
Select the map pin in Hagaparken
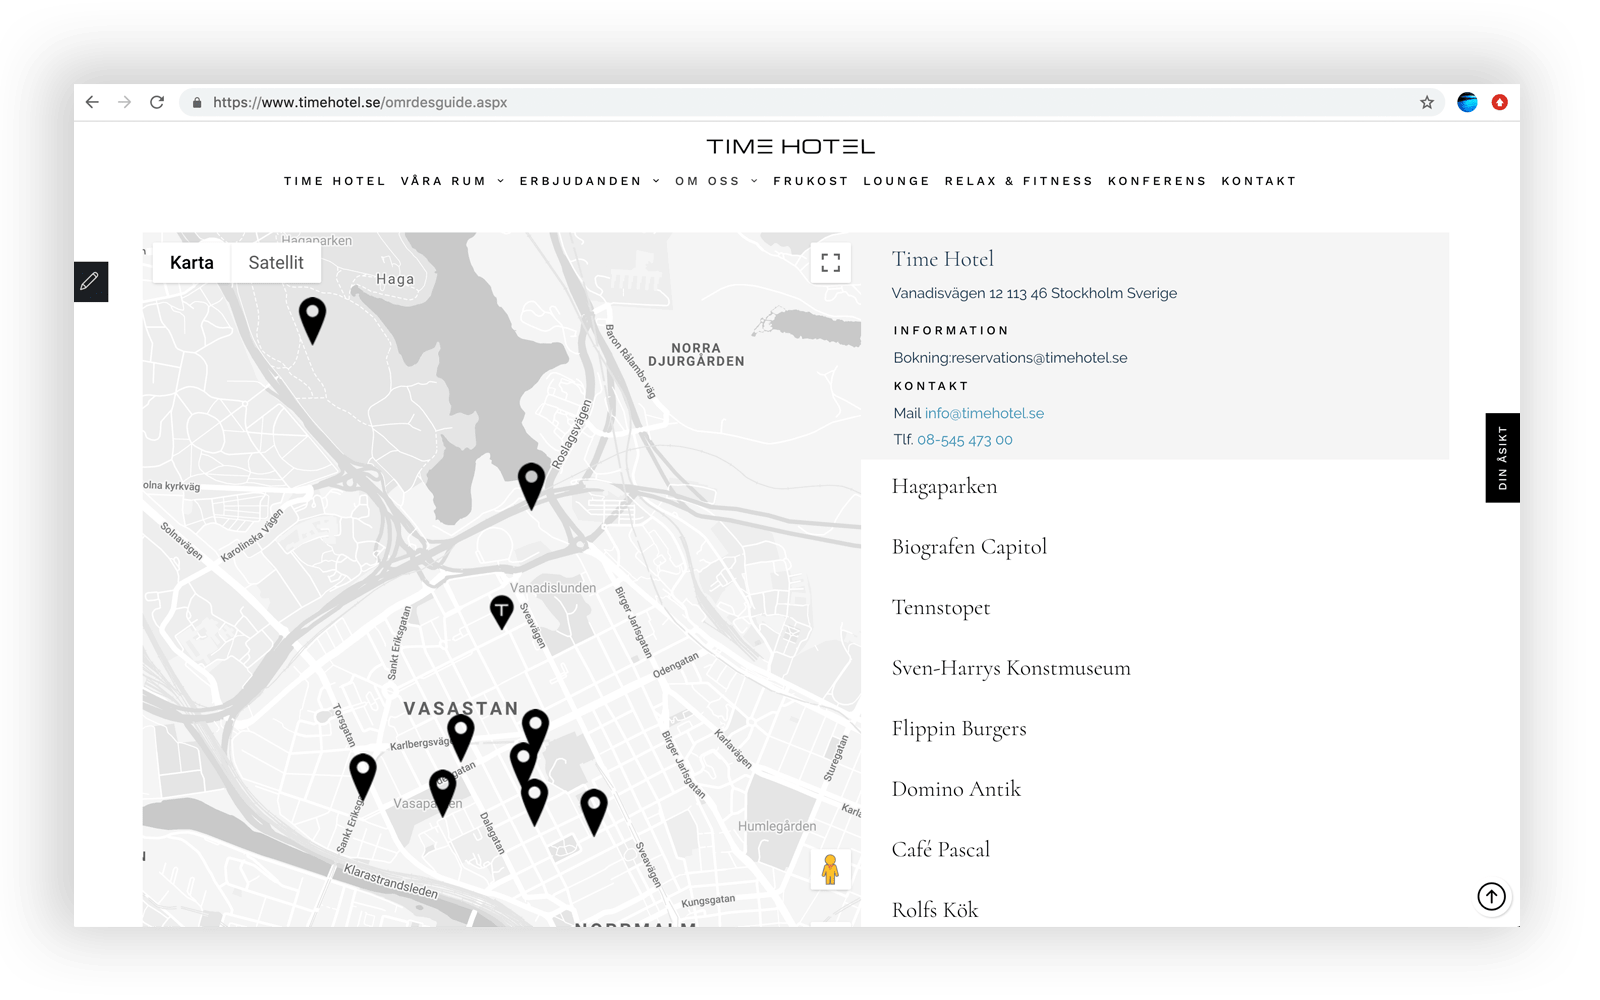click(313, 320)
